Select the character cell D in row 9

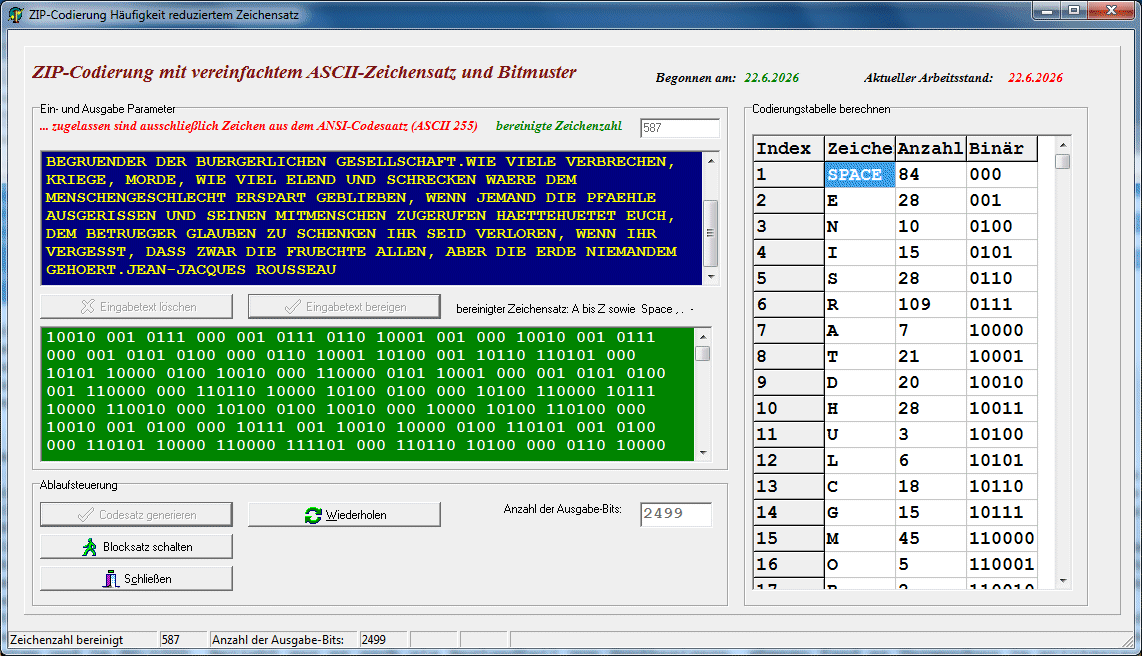coord(859,382)
